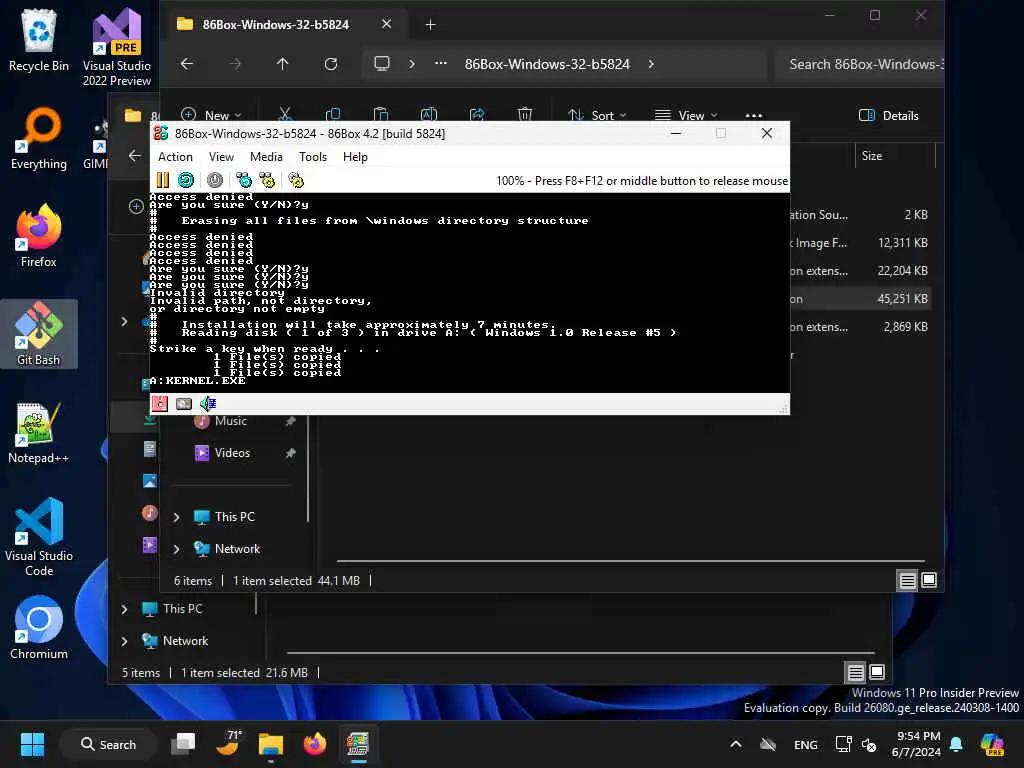Rename the selected file via the Explorer toolbar
This screenshot has height=768, width=1024.
click(x=429, y=114)
